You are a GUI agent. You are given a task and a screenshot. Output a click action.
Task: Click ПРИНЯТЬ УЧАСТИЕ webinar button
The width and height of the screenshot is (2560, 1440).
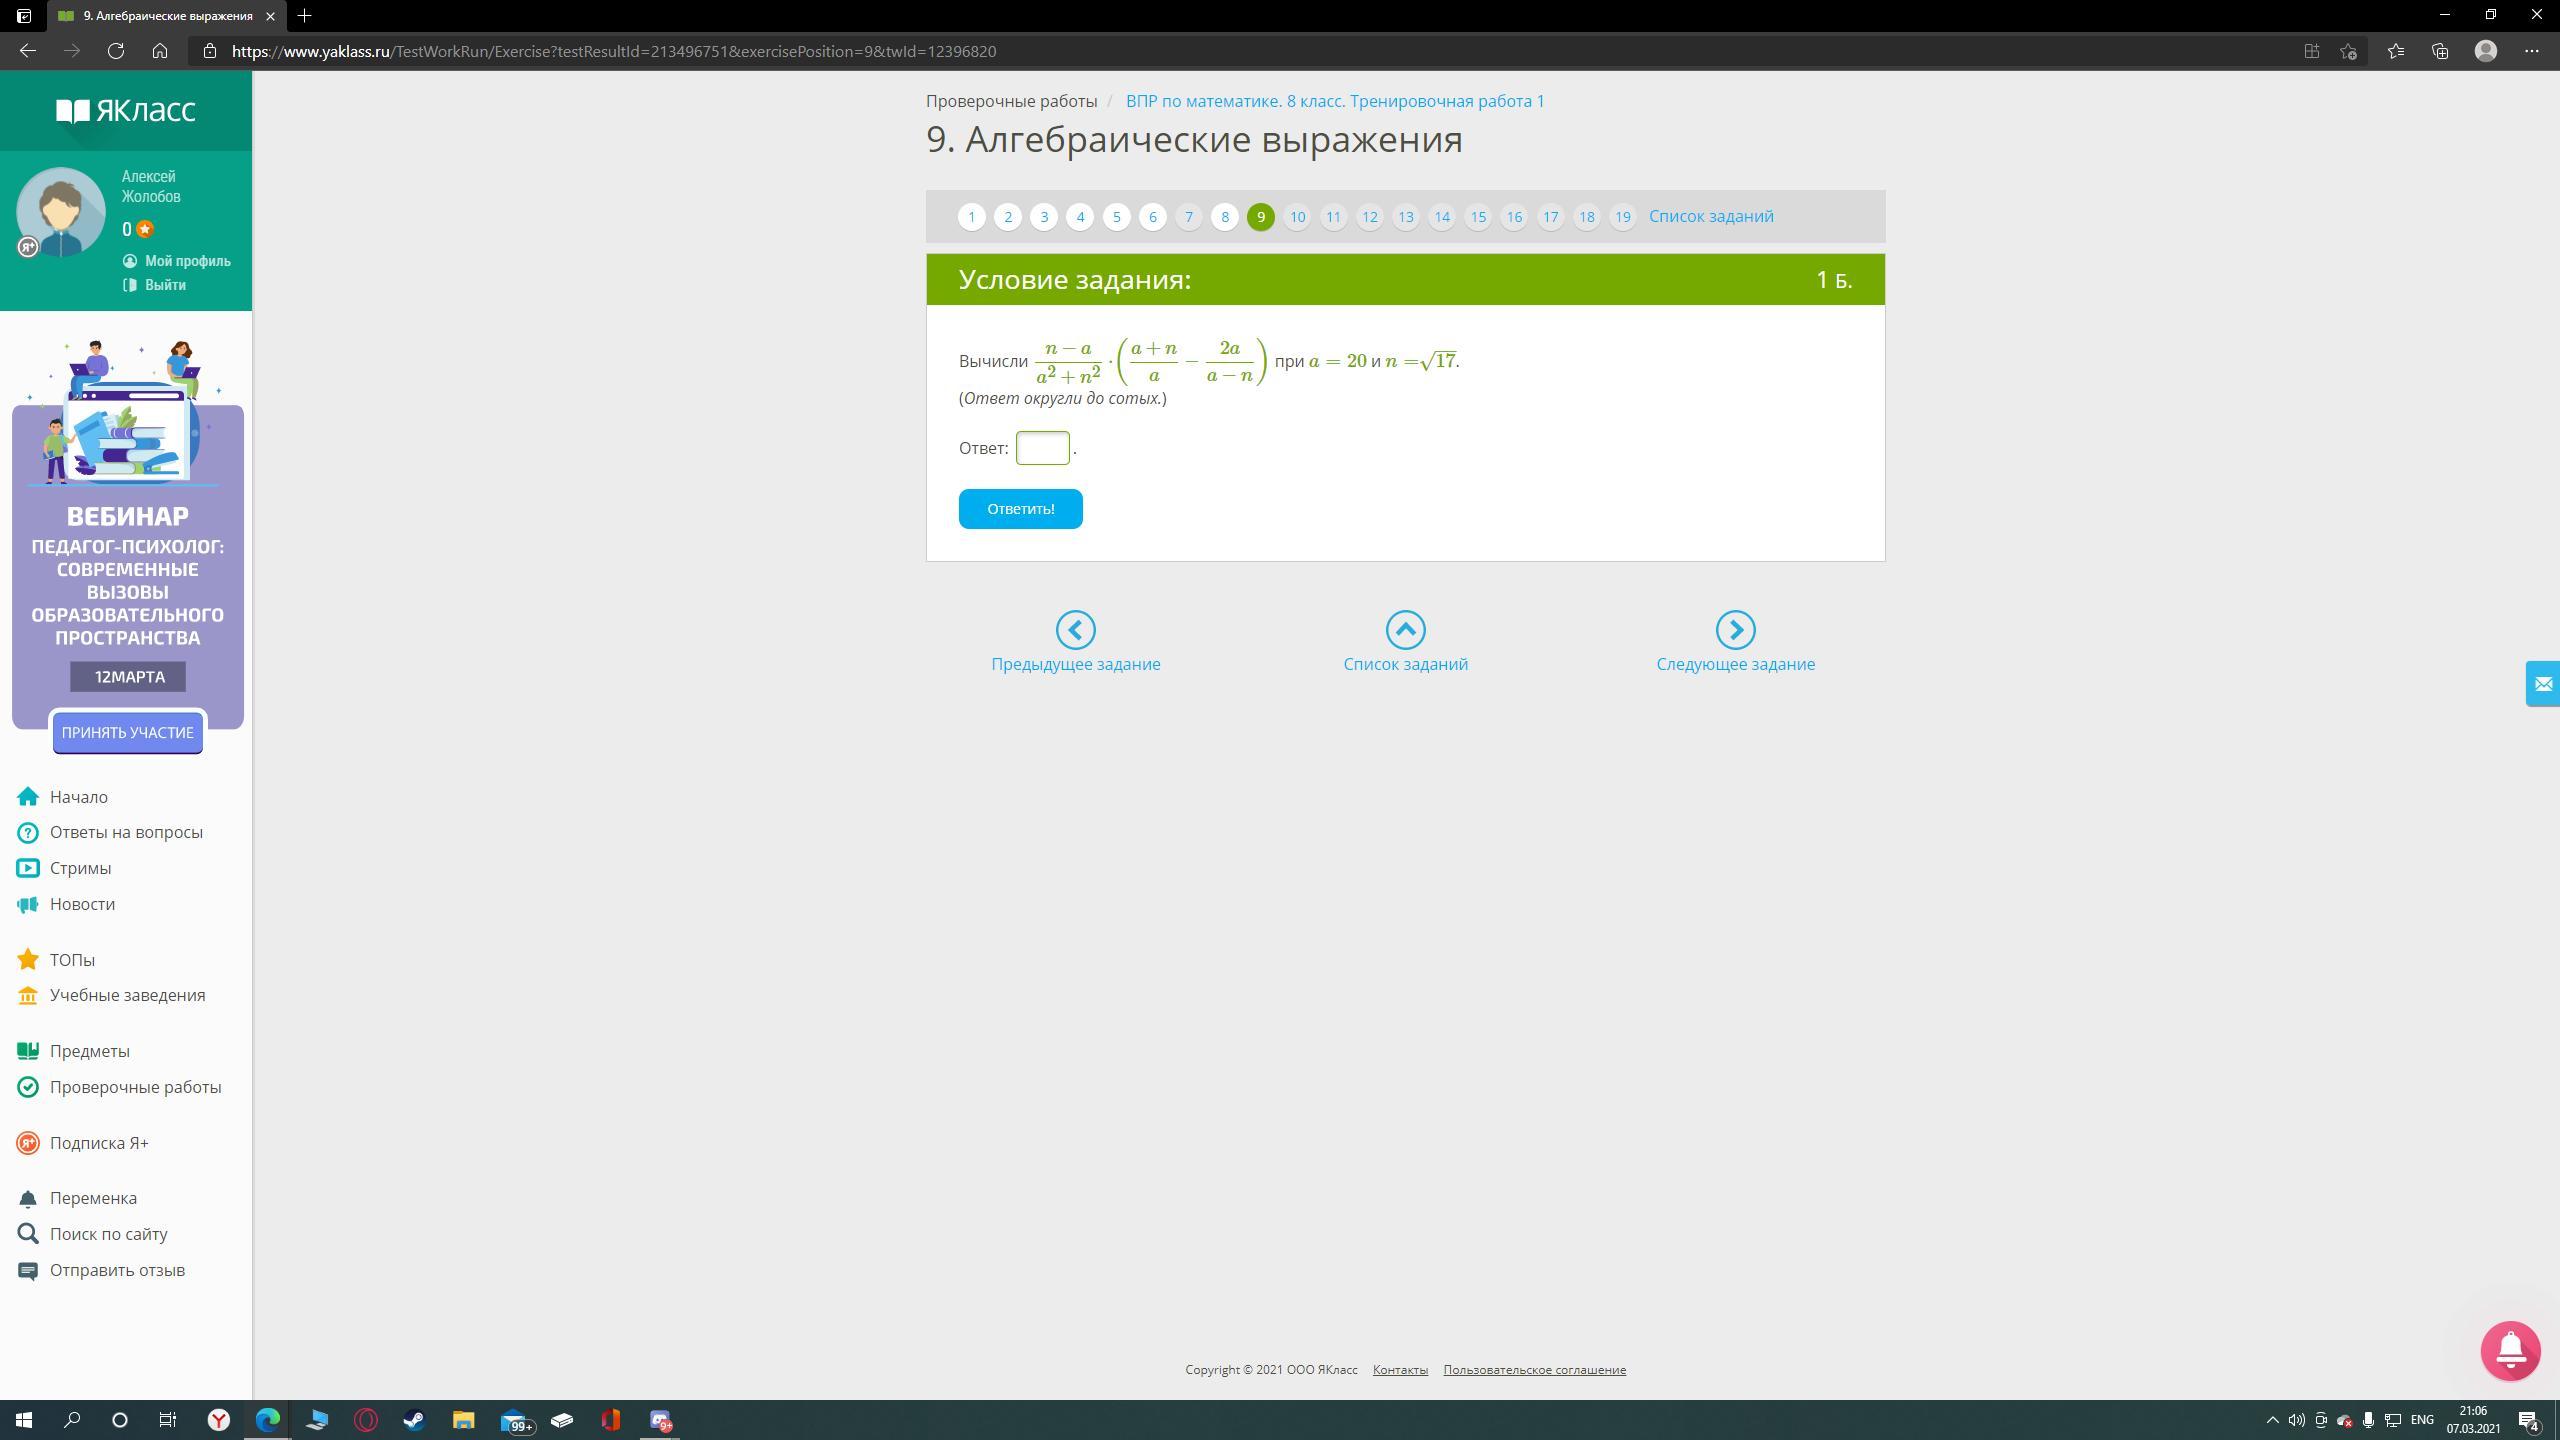click(x=128, y=733)
